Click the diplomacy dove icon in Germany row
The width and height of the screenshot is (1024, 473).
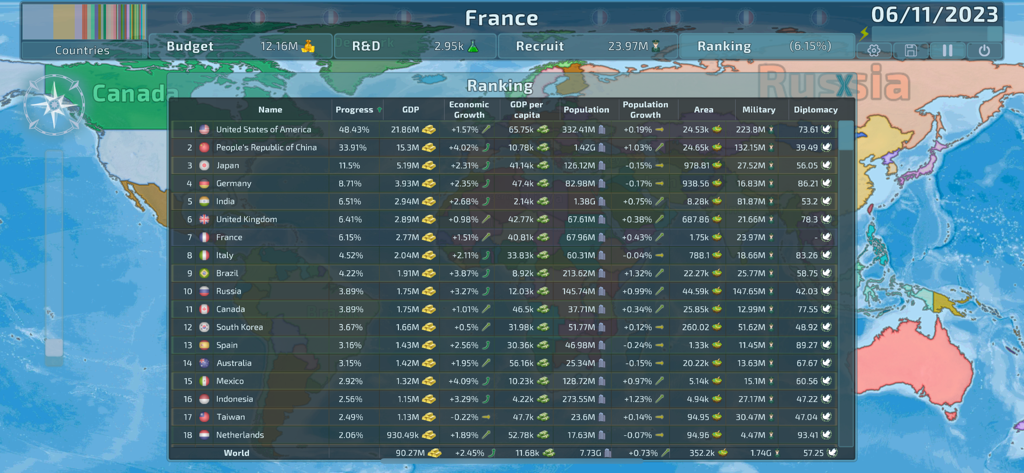click(827, 184)
